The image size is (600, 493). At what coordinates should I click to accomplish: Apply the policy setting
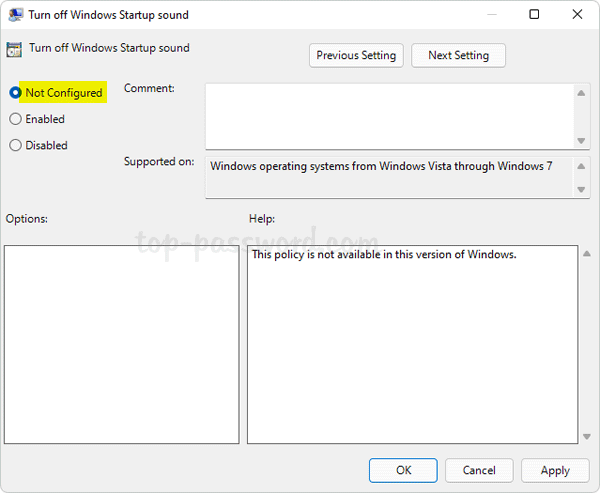(555, 470)
